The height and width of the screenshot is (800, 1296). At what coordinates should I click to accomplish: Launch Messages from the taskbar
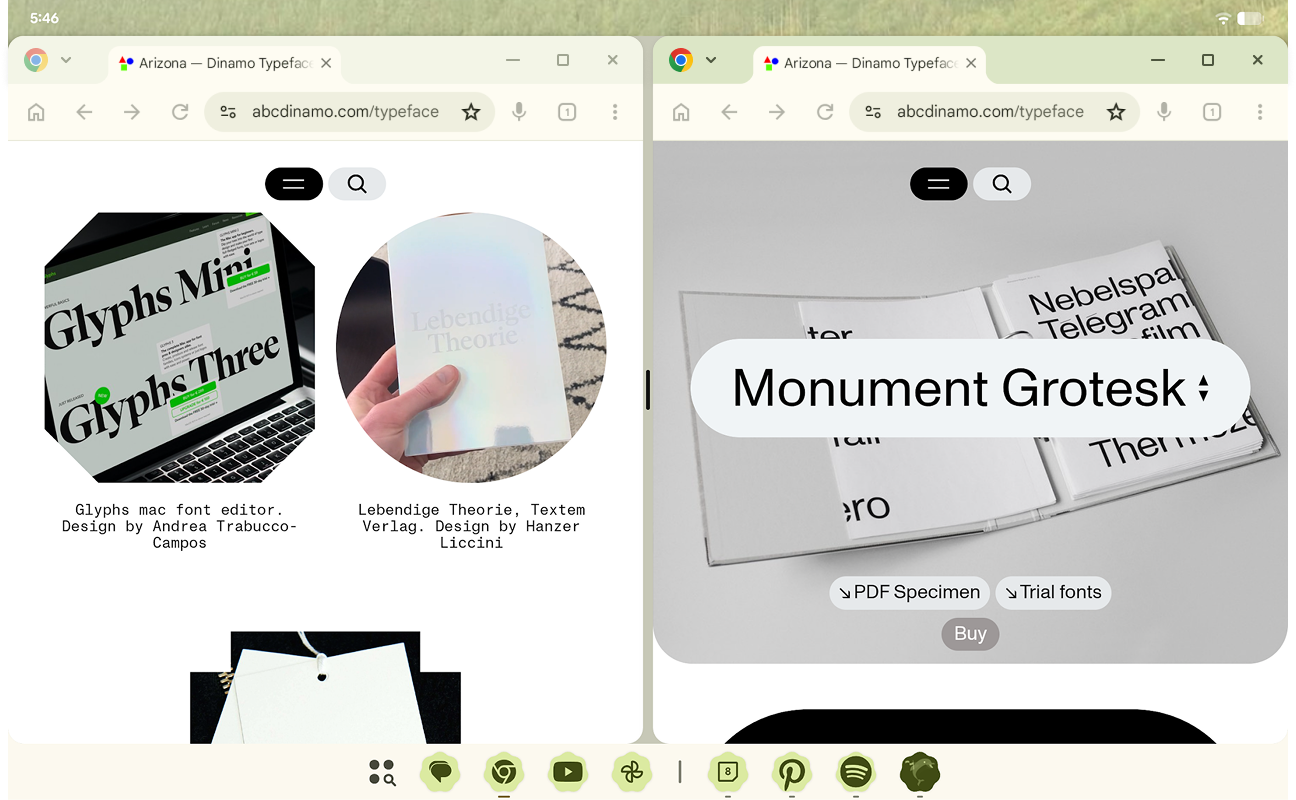point(440,772)
